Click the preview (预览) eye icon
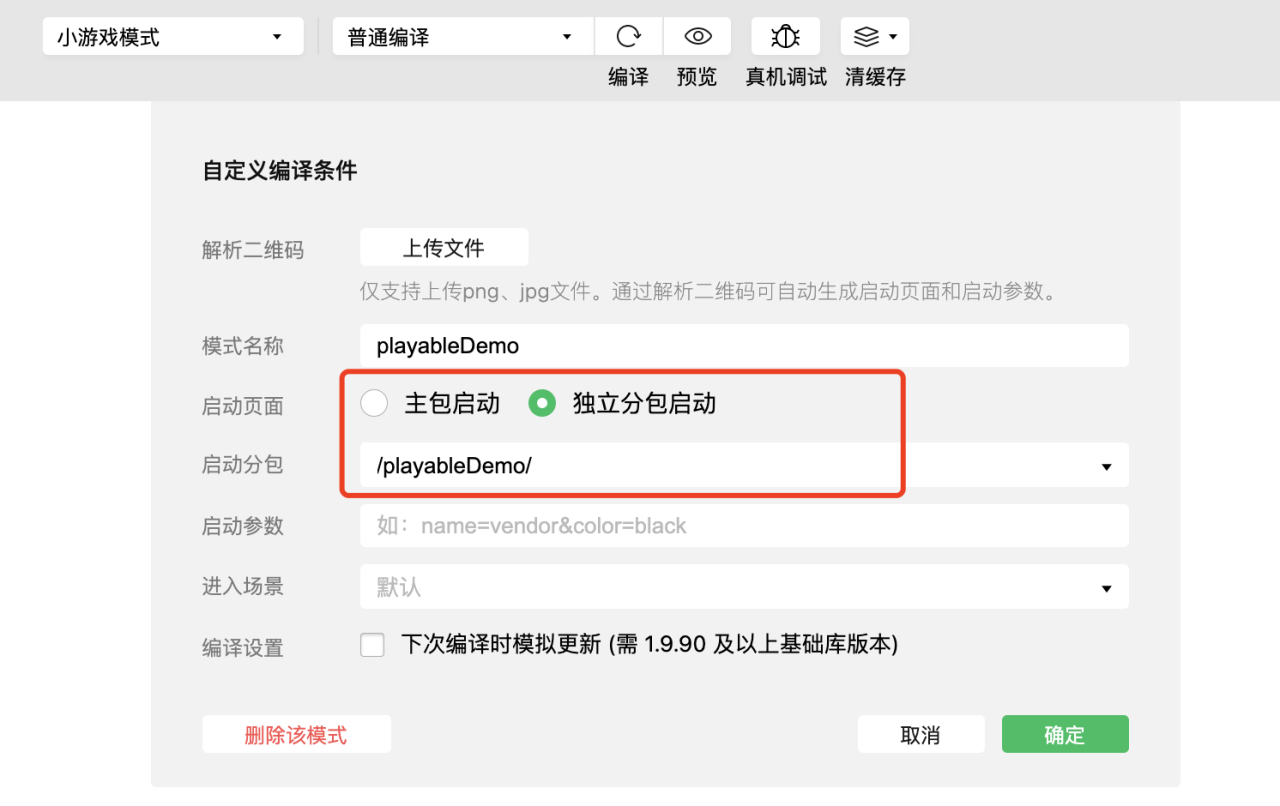 coord(697,37)
